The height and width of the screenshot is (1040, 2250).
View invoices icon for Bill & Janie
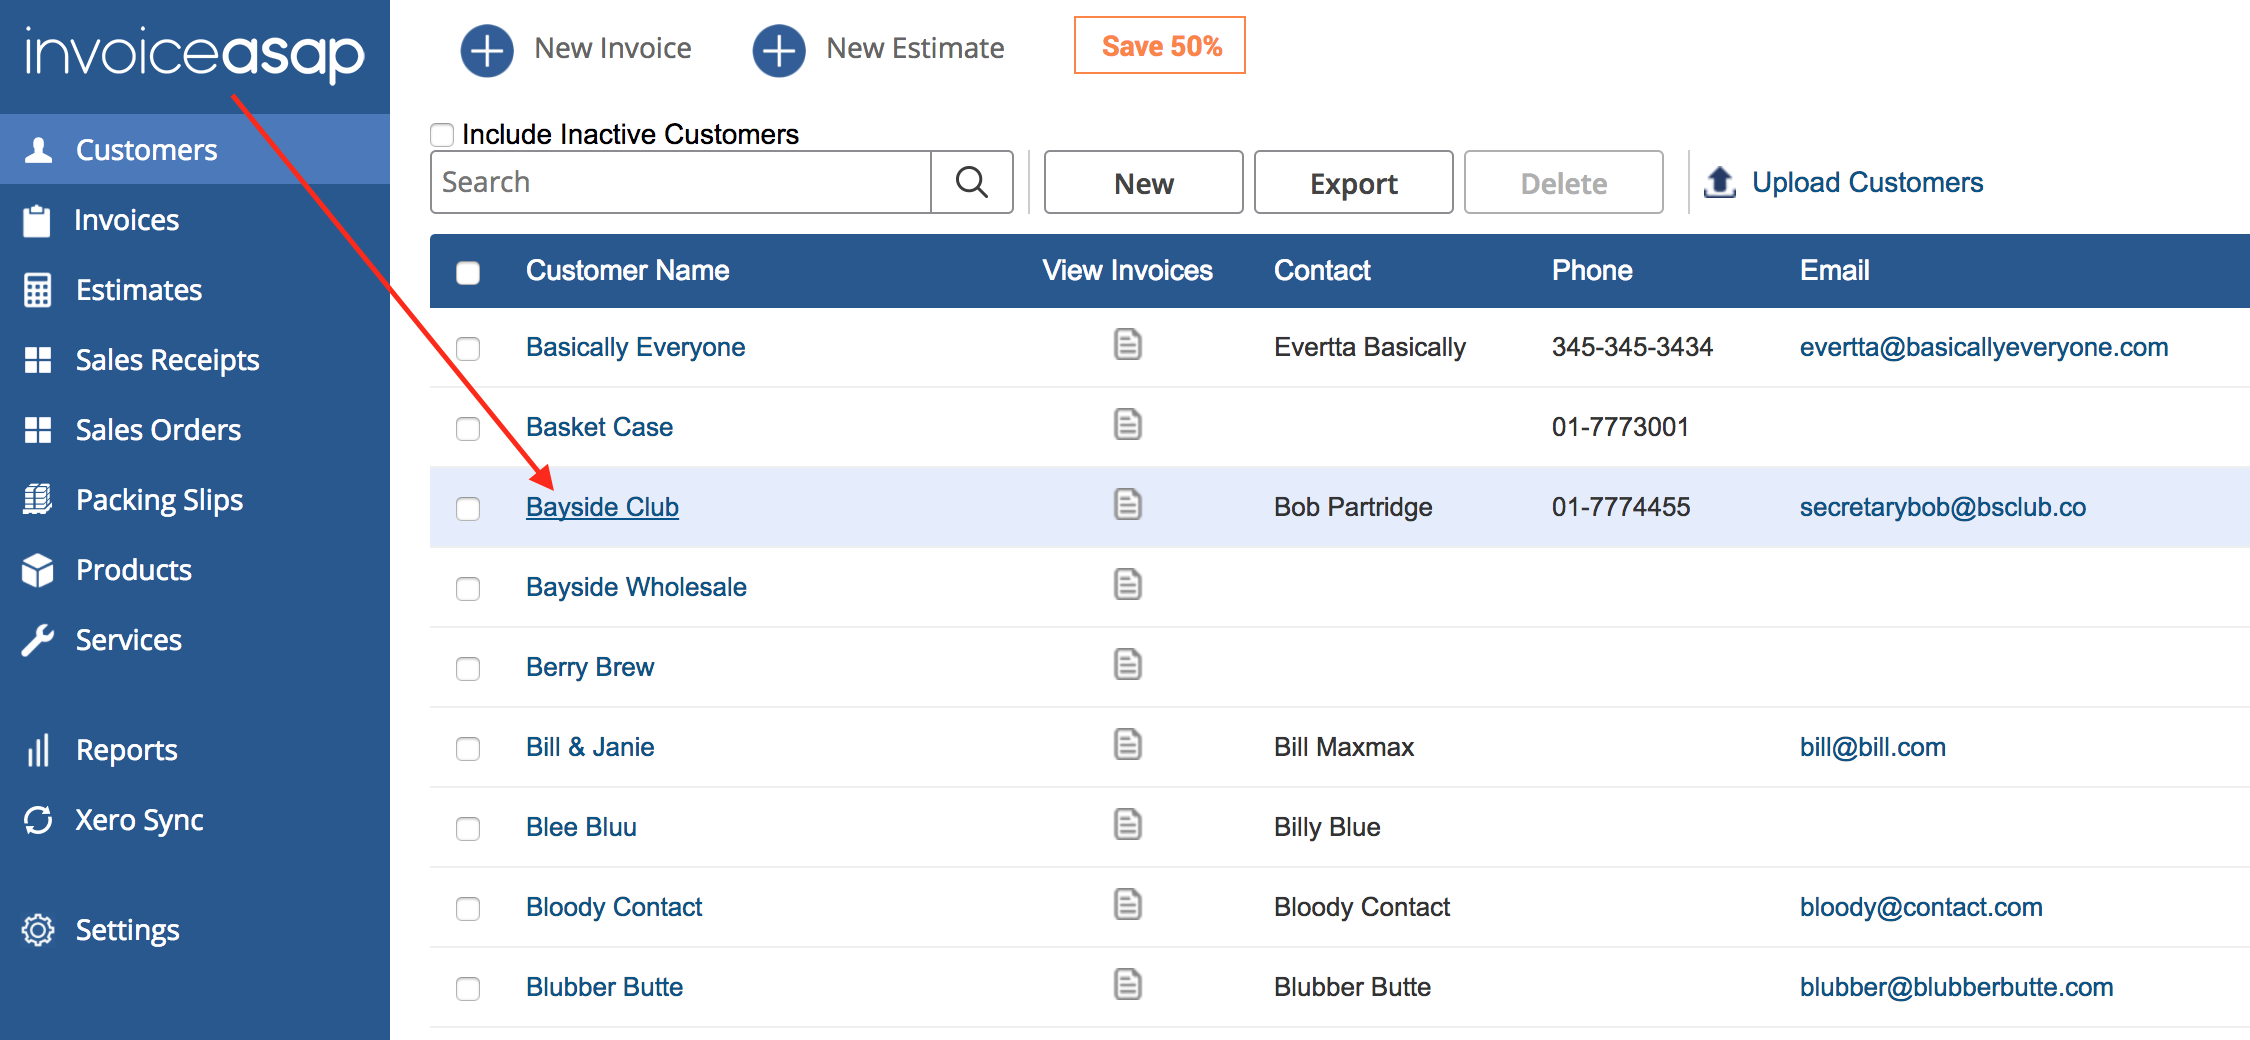click(x=1128, y=745)
